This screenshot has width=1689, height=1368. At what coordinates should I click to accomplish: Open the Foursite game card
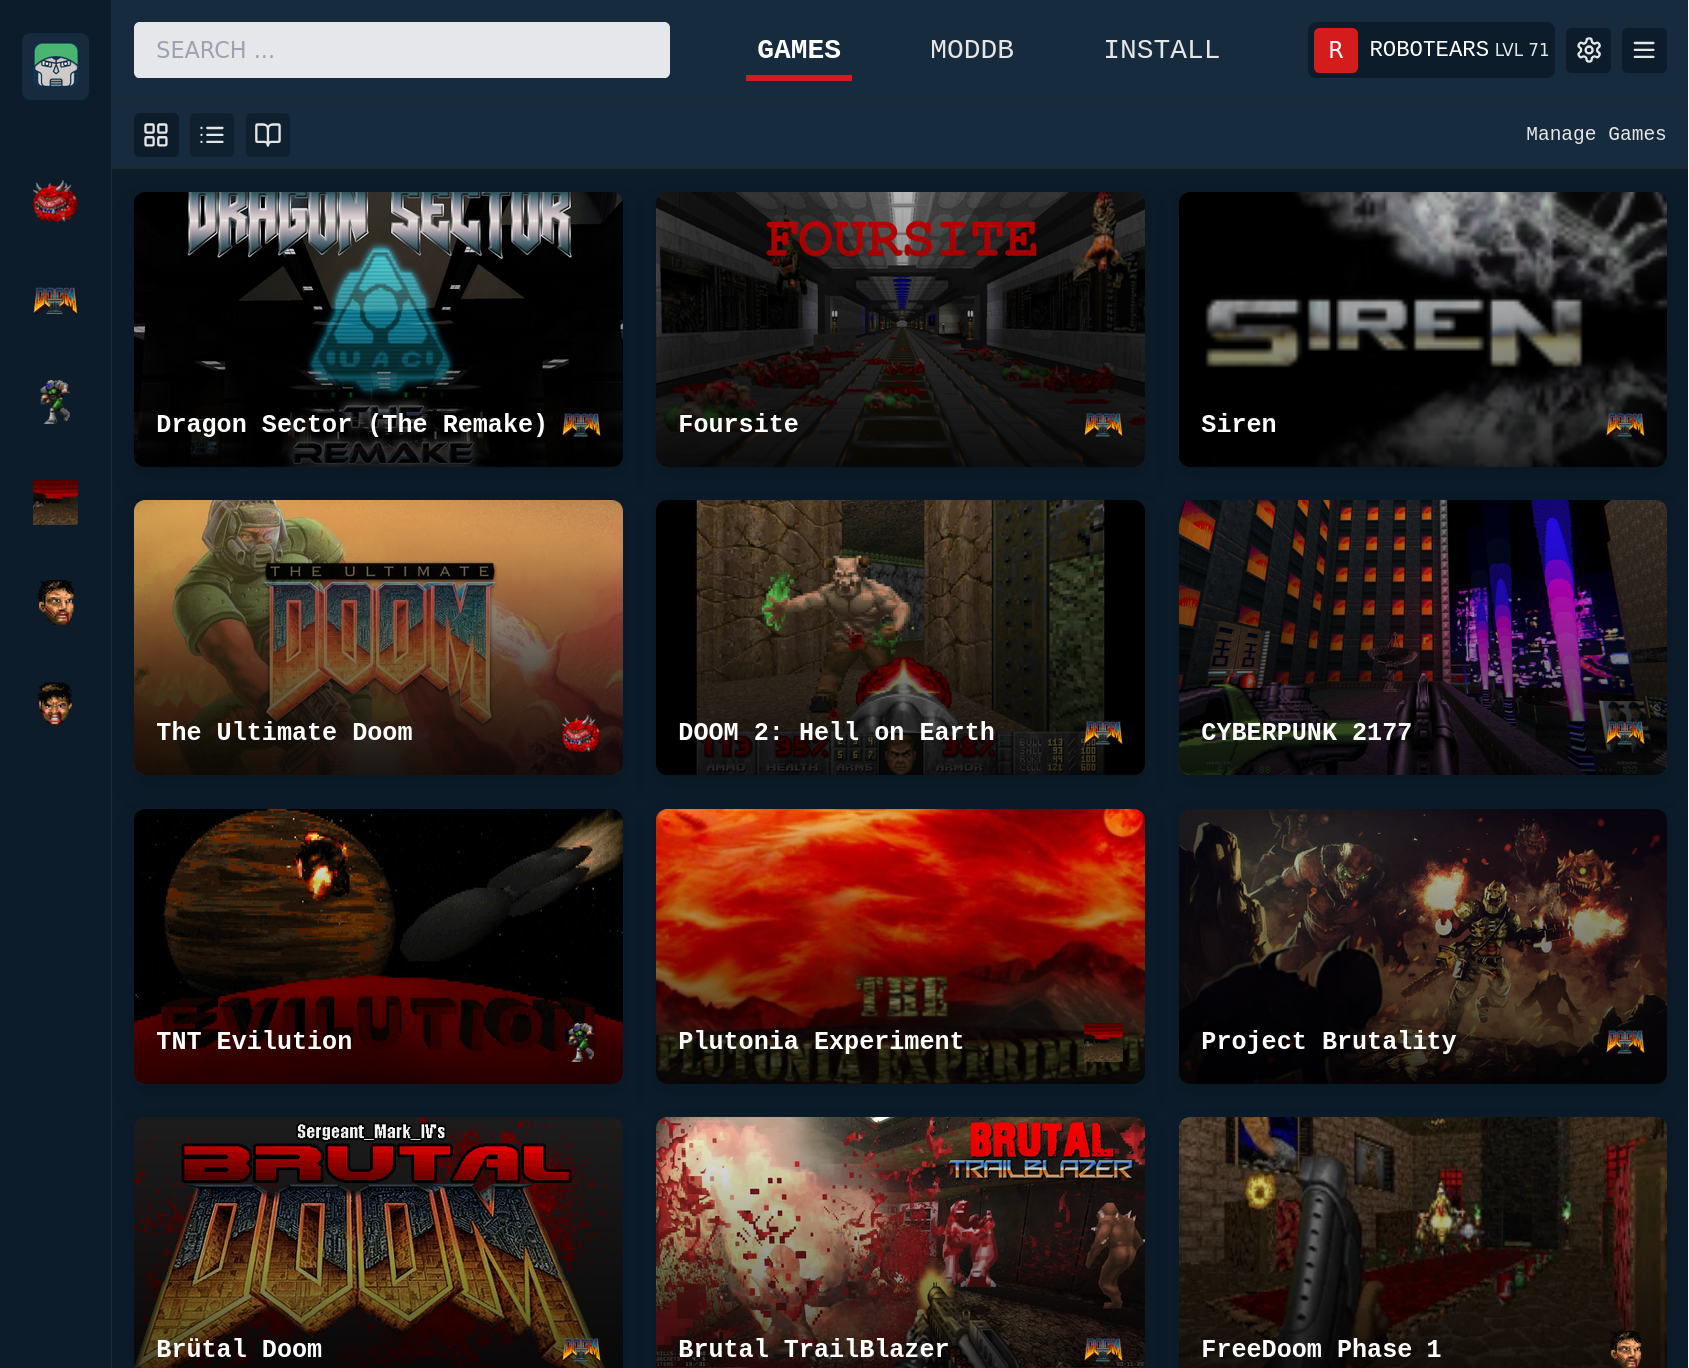[900, 329]
